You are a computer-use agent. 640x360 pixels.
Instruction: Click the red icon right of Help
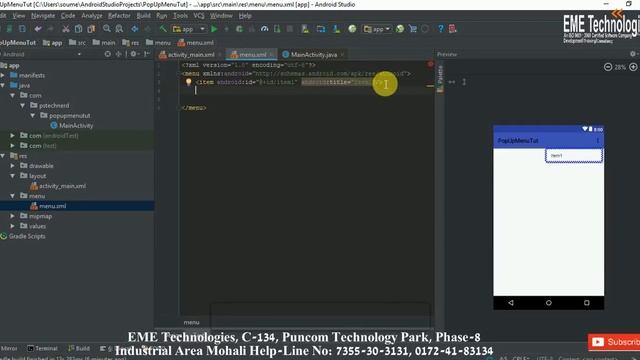click(x=453, y=29)
